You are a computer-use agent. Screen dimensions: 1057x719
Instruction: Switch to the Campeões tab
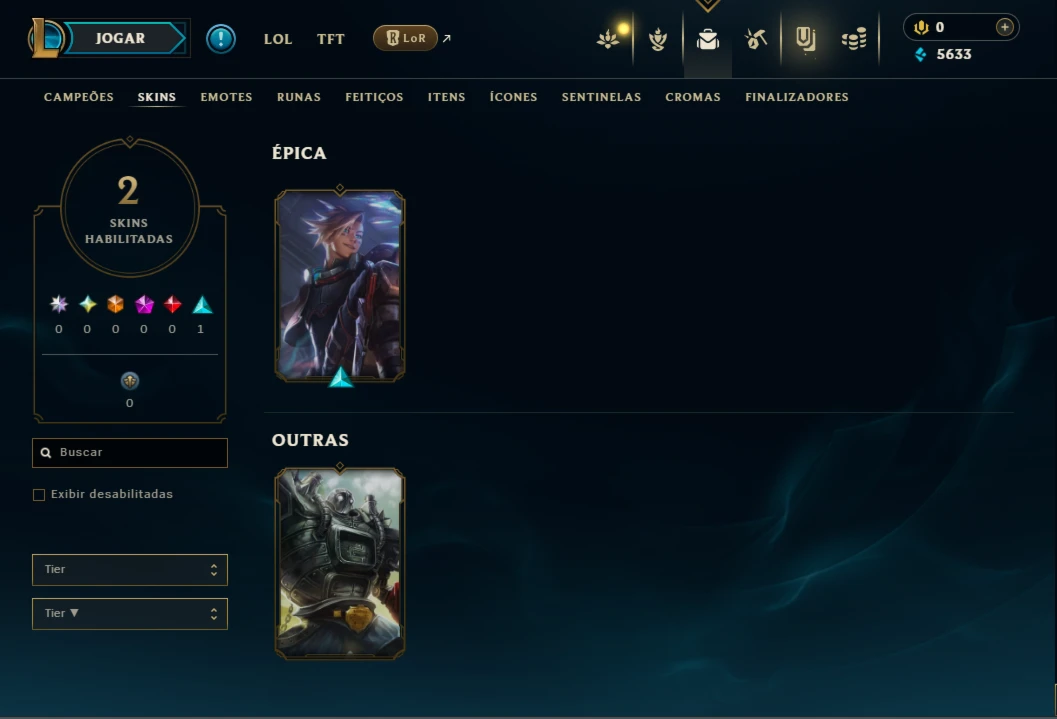pyautogui.click(x=79, y=97)
